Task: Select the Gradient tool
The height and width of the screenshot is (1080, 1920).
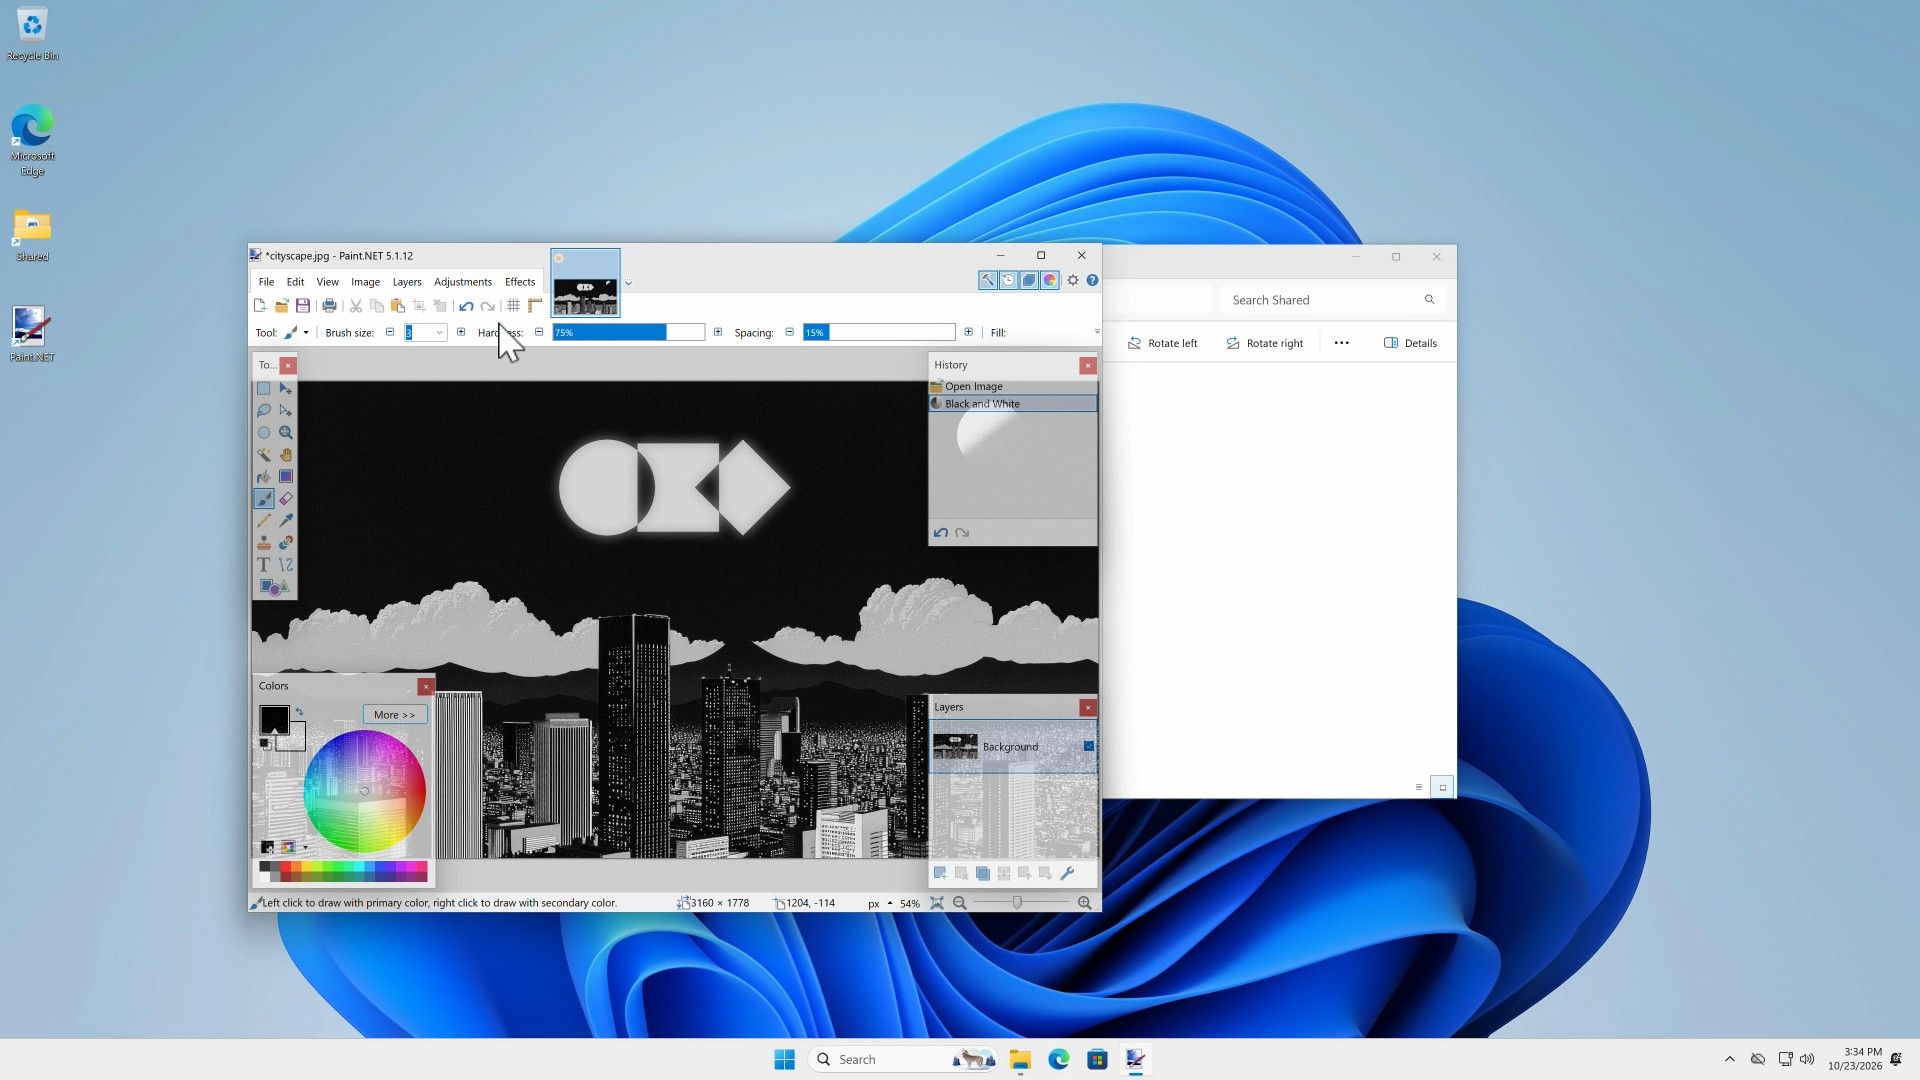Action: point(286,476)
